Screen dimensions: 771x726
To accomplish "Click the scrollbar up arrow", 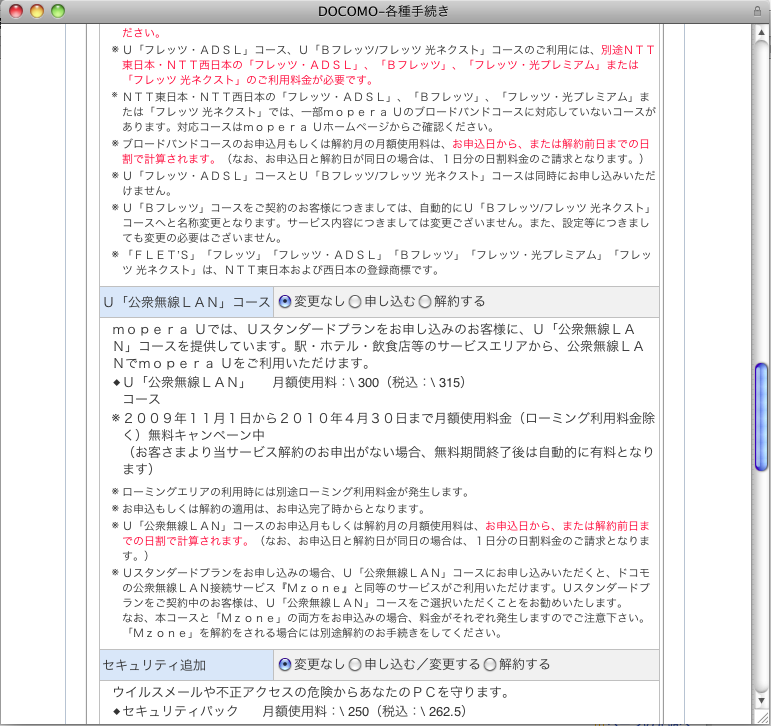I will tap(761, 33).
